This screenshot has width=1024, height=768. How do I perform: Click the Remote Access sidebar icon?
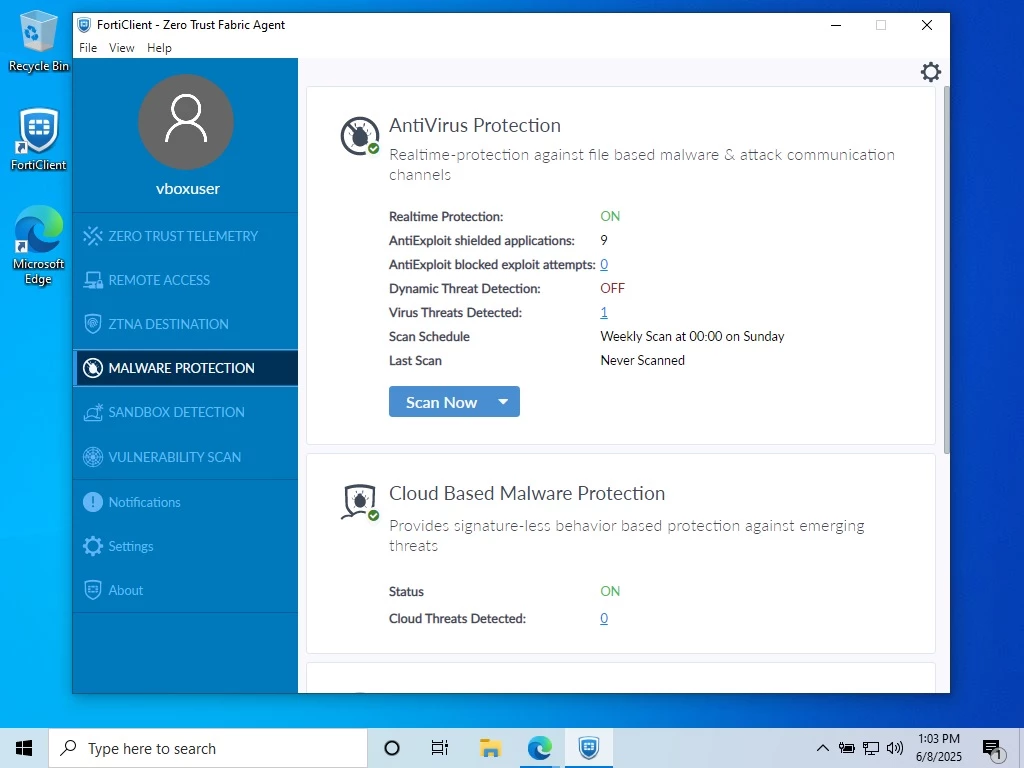[93, 280]
